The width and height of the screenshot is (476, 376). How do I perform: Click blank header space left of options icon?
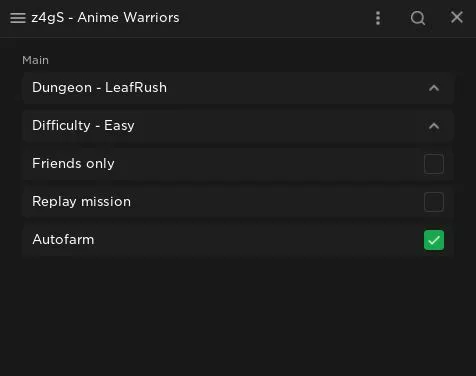tap(277, 18)
